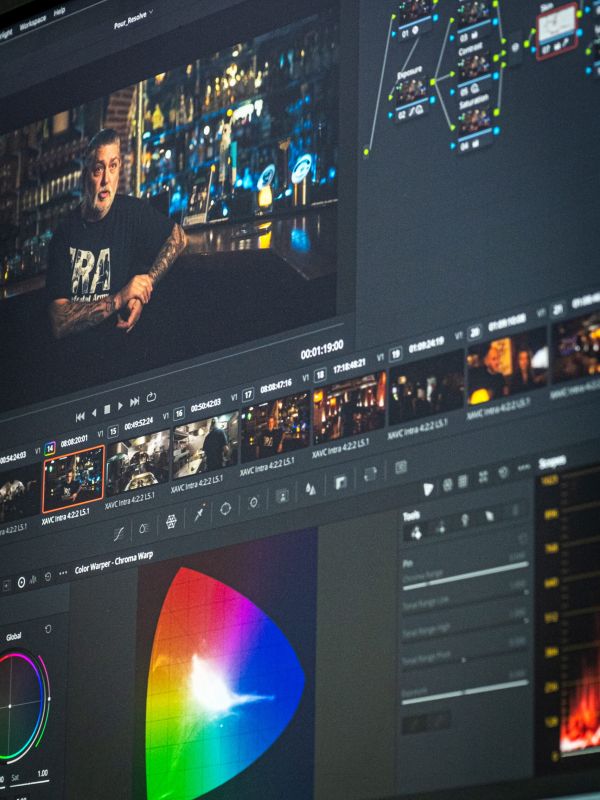Image resolution: width=600 pixels, height=800 pixels.
Task: Select clip 15 kitchen thumbnail
Action: point(138,463)
